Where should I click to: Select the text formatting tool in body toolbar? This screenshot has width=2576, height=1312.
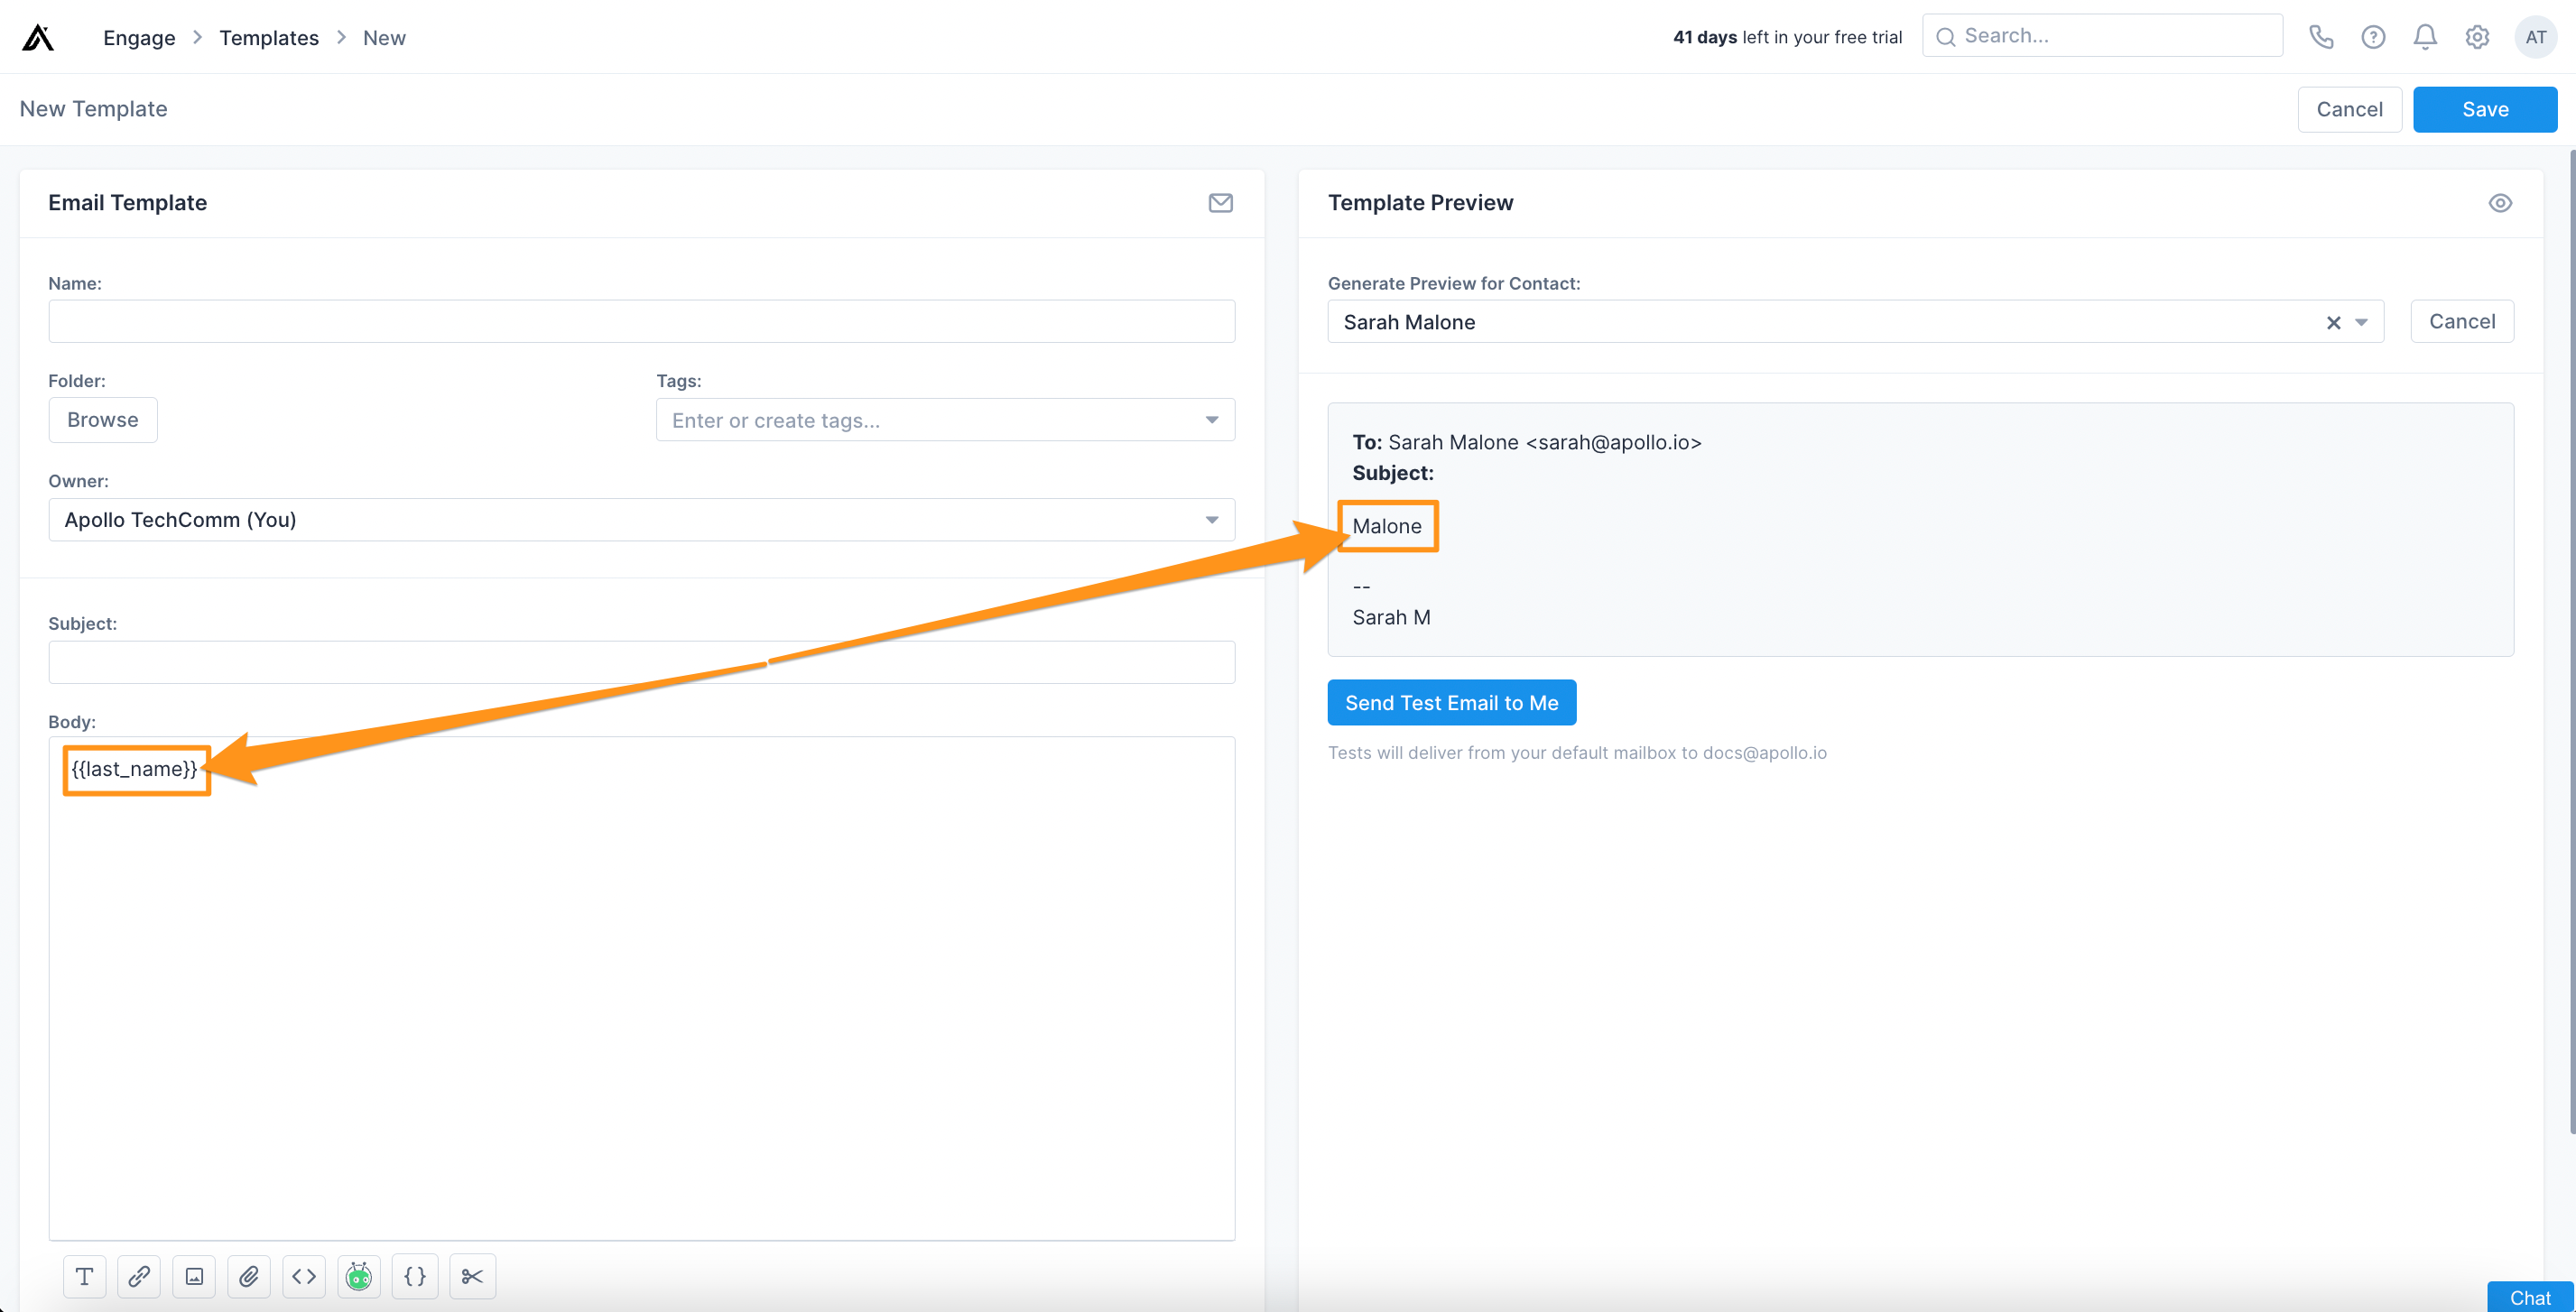(x=84, y=1276)
